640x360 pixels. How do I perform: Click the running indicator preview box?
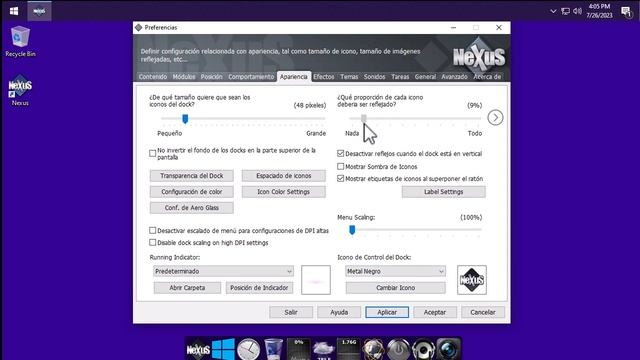tap(316, 280)
